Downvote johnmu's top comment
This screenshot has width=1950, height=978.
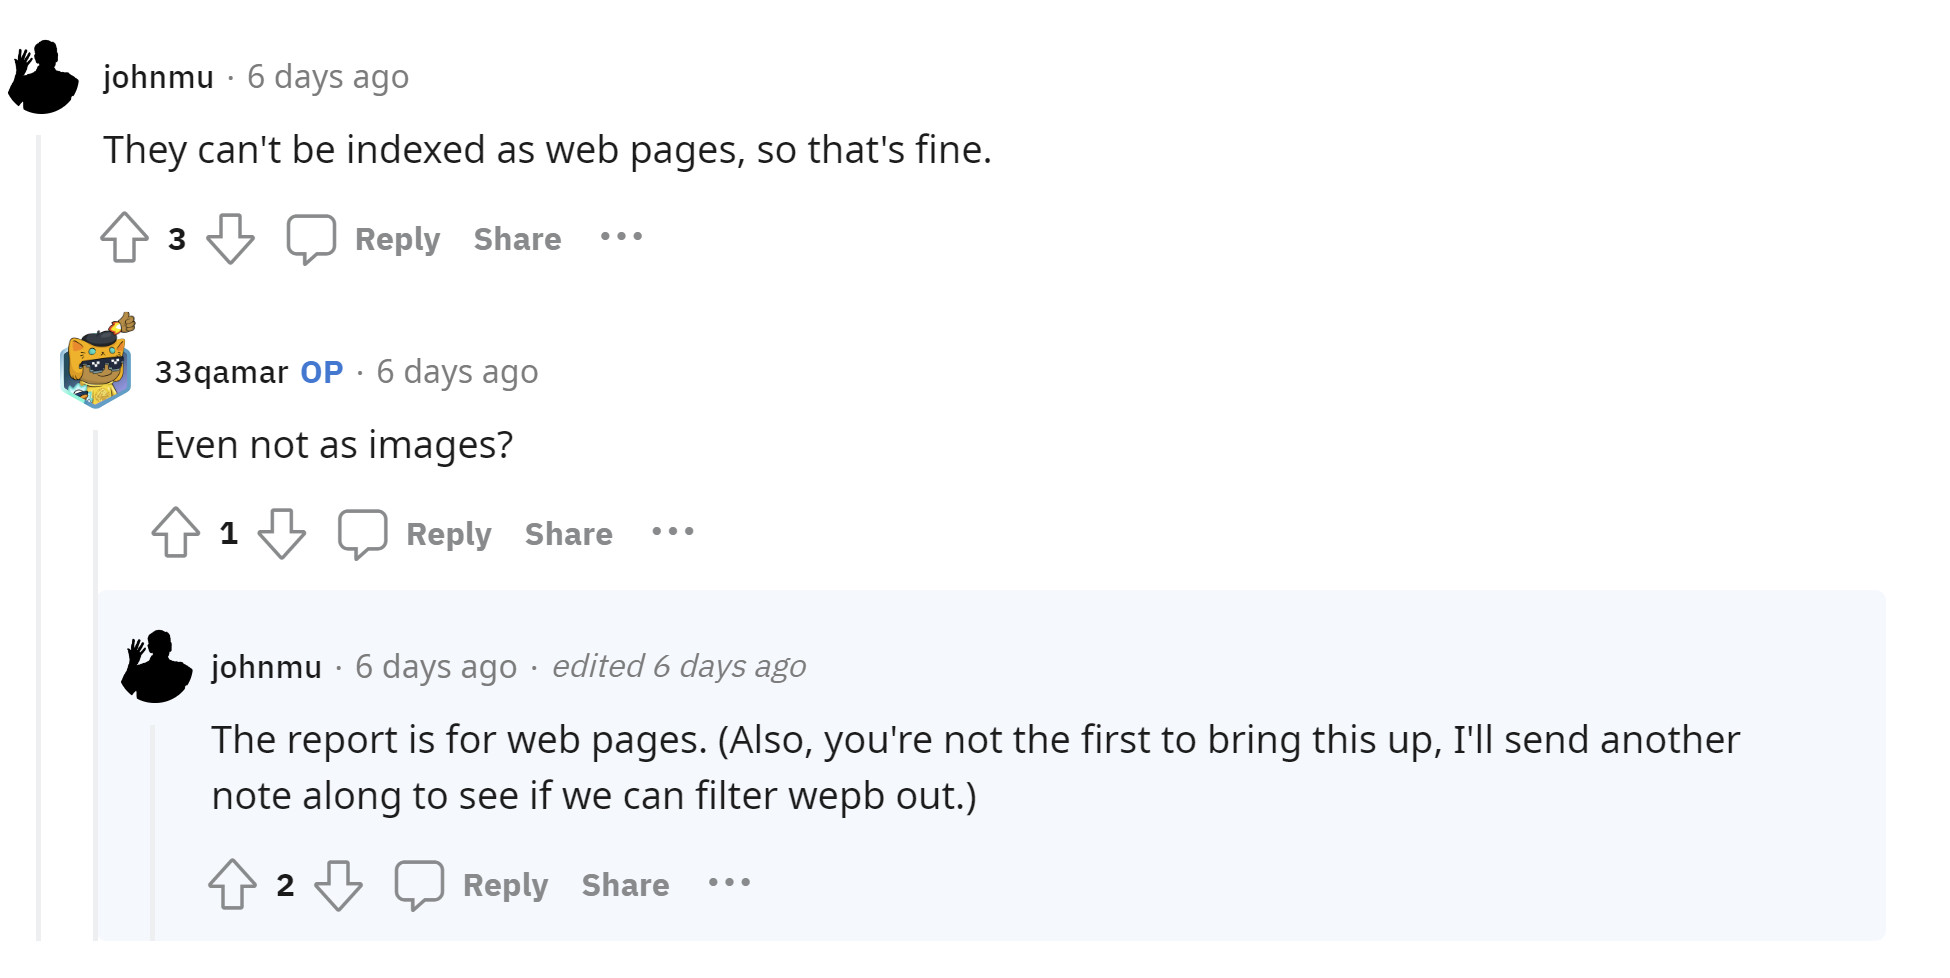[x=231, y=238]
